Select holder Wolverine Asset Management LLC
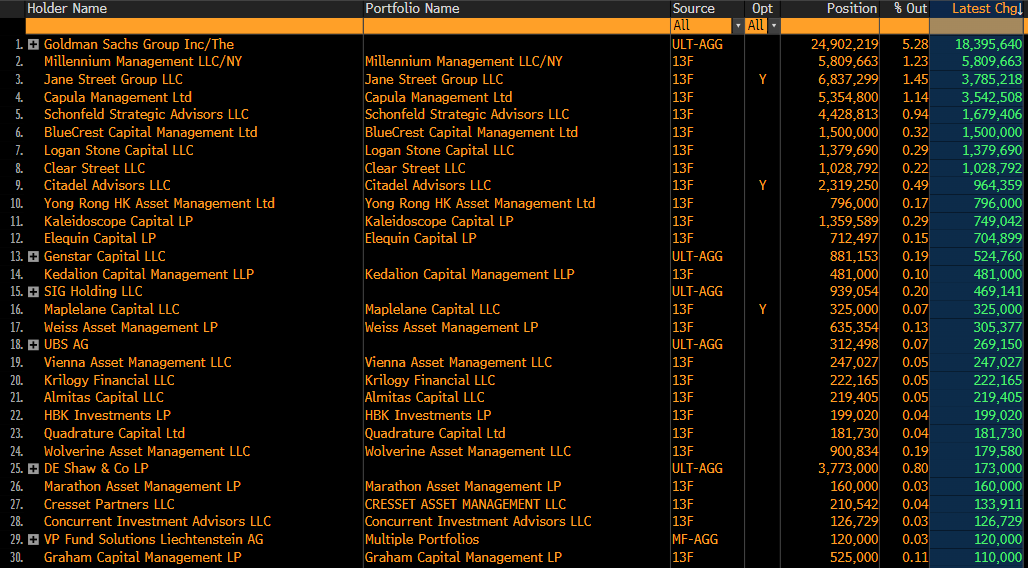The image size is (1028, 568). [x=147, y=451]
